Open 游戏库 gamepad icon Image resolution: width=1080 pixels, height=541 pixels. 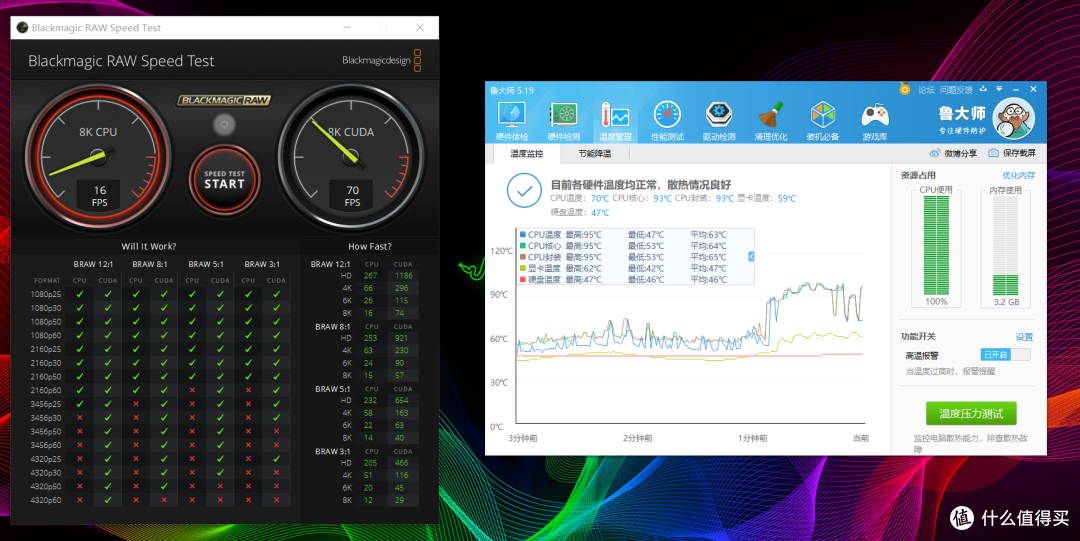(874, 115)
